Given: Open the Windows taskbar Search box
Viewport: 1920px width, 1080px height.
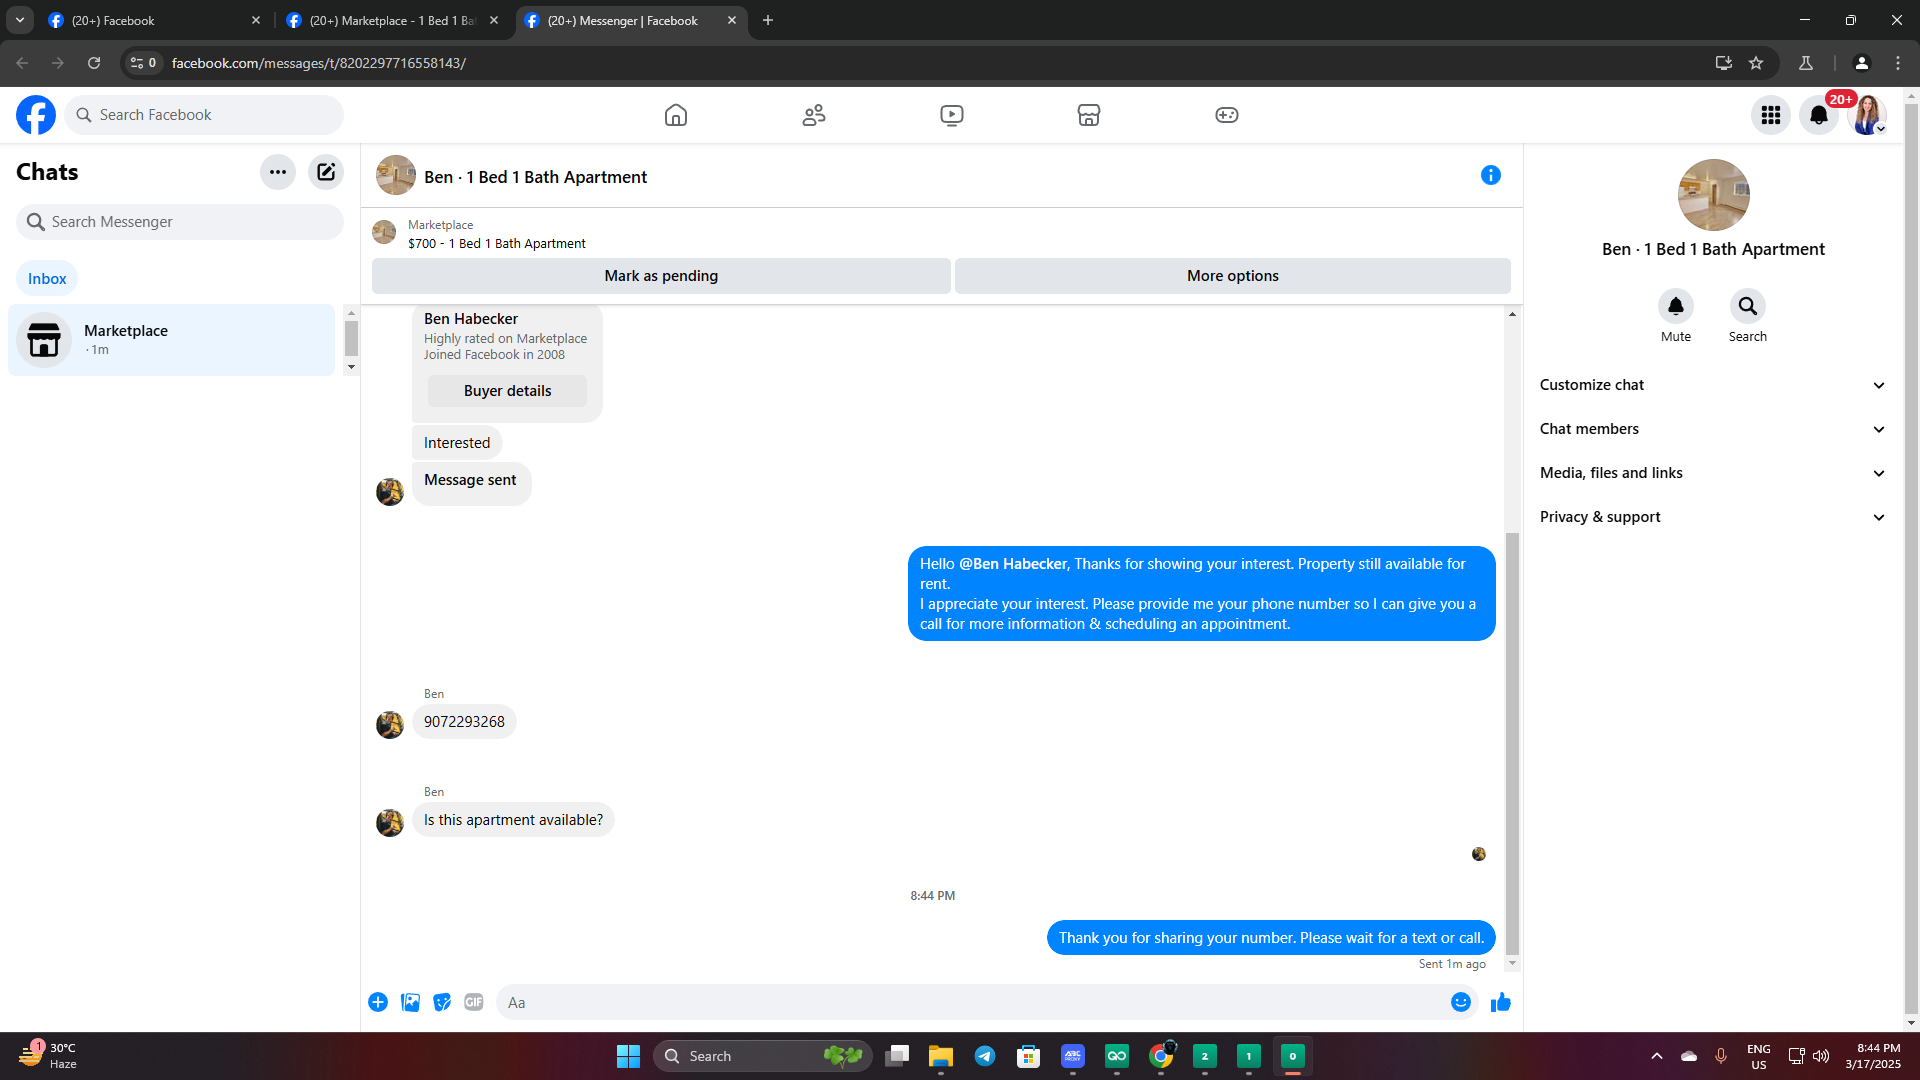Looking at the screenshot, I should click(x=763, y=1056).
